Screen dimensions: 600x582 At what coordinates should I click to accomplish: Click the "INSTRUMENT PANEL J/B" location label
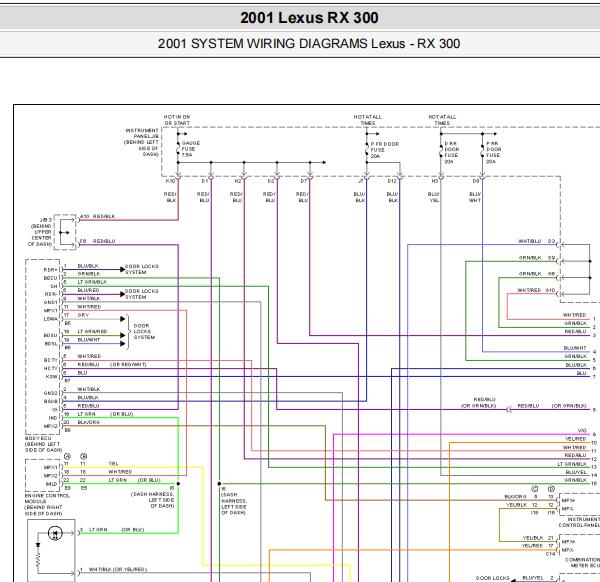[141, 142]
